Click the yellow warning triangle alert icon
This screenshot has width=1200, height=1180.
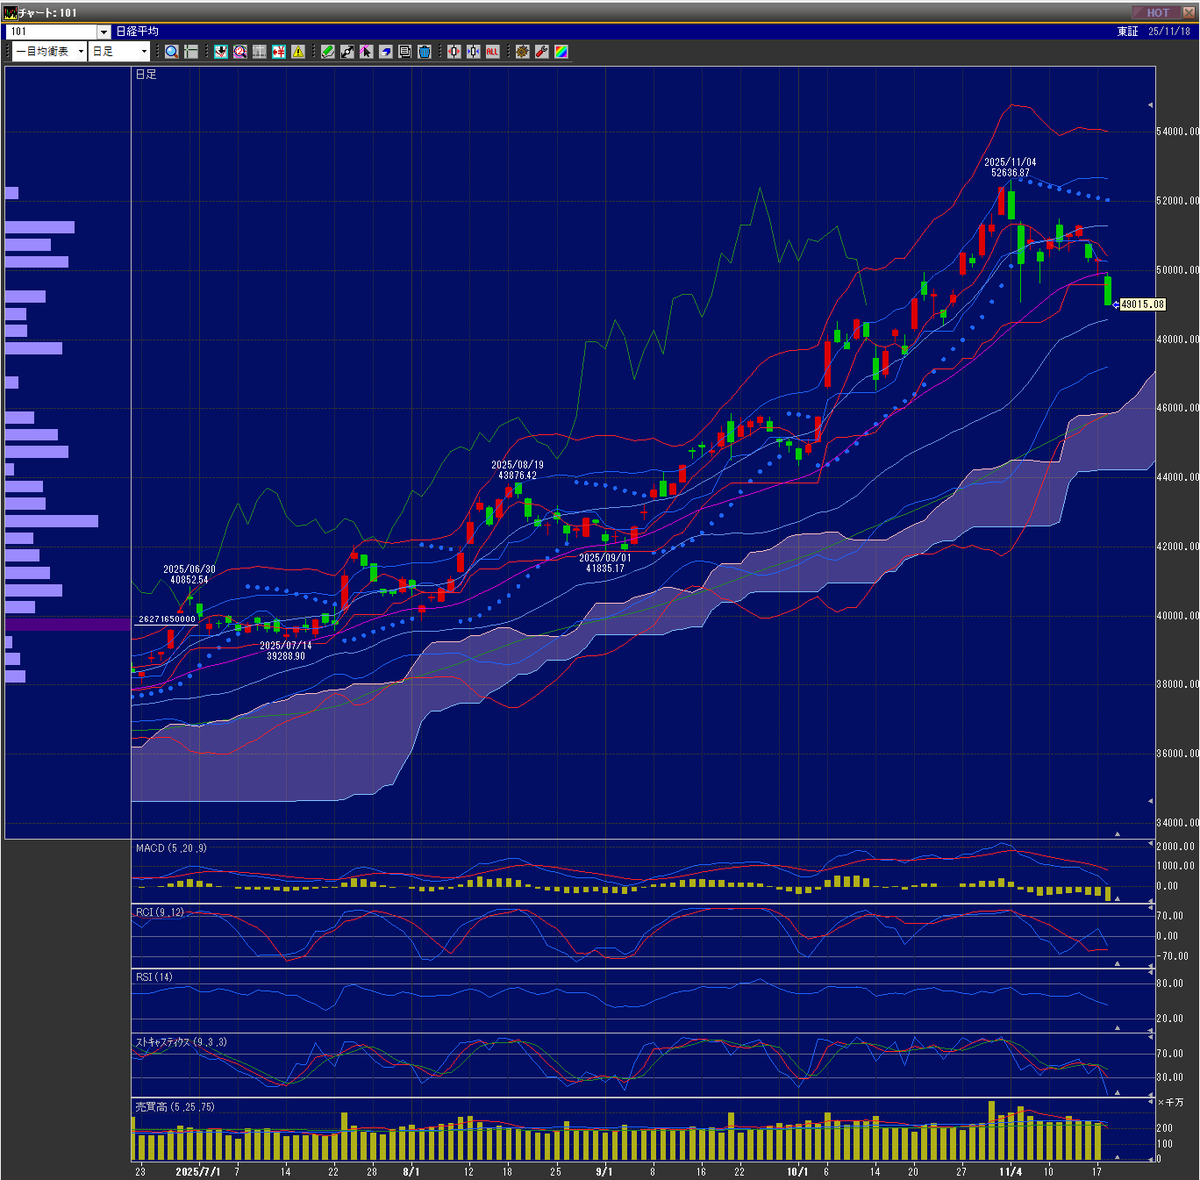coord(298,51)
